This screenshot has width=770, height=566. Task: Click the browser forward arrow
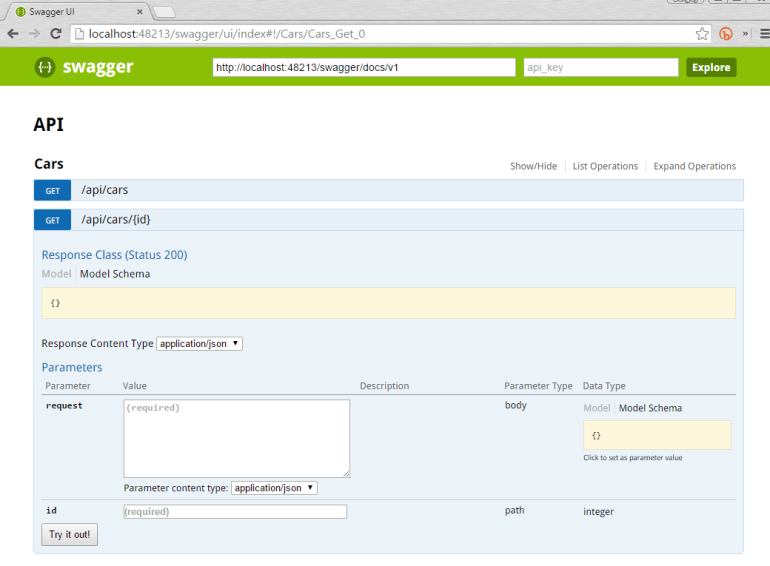click(x=35, y=33)
